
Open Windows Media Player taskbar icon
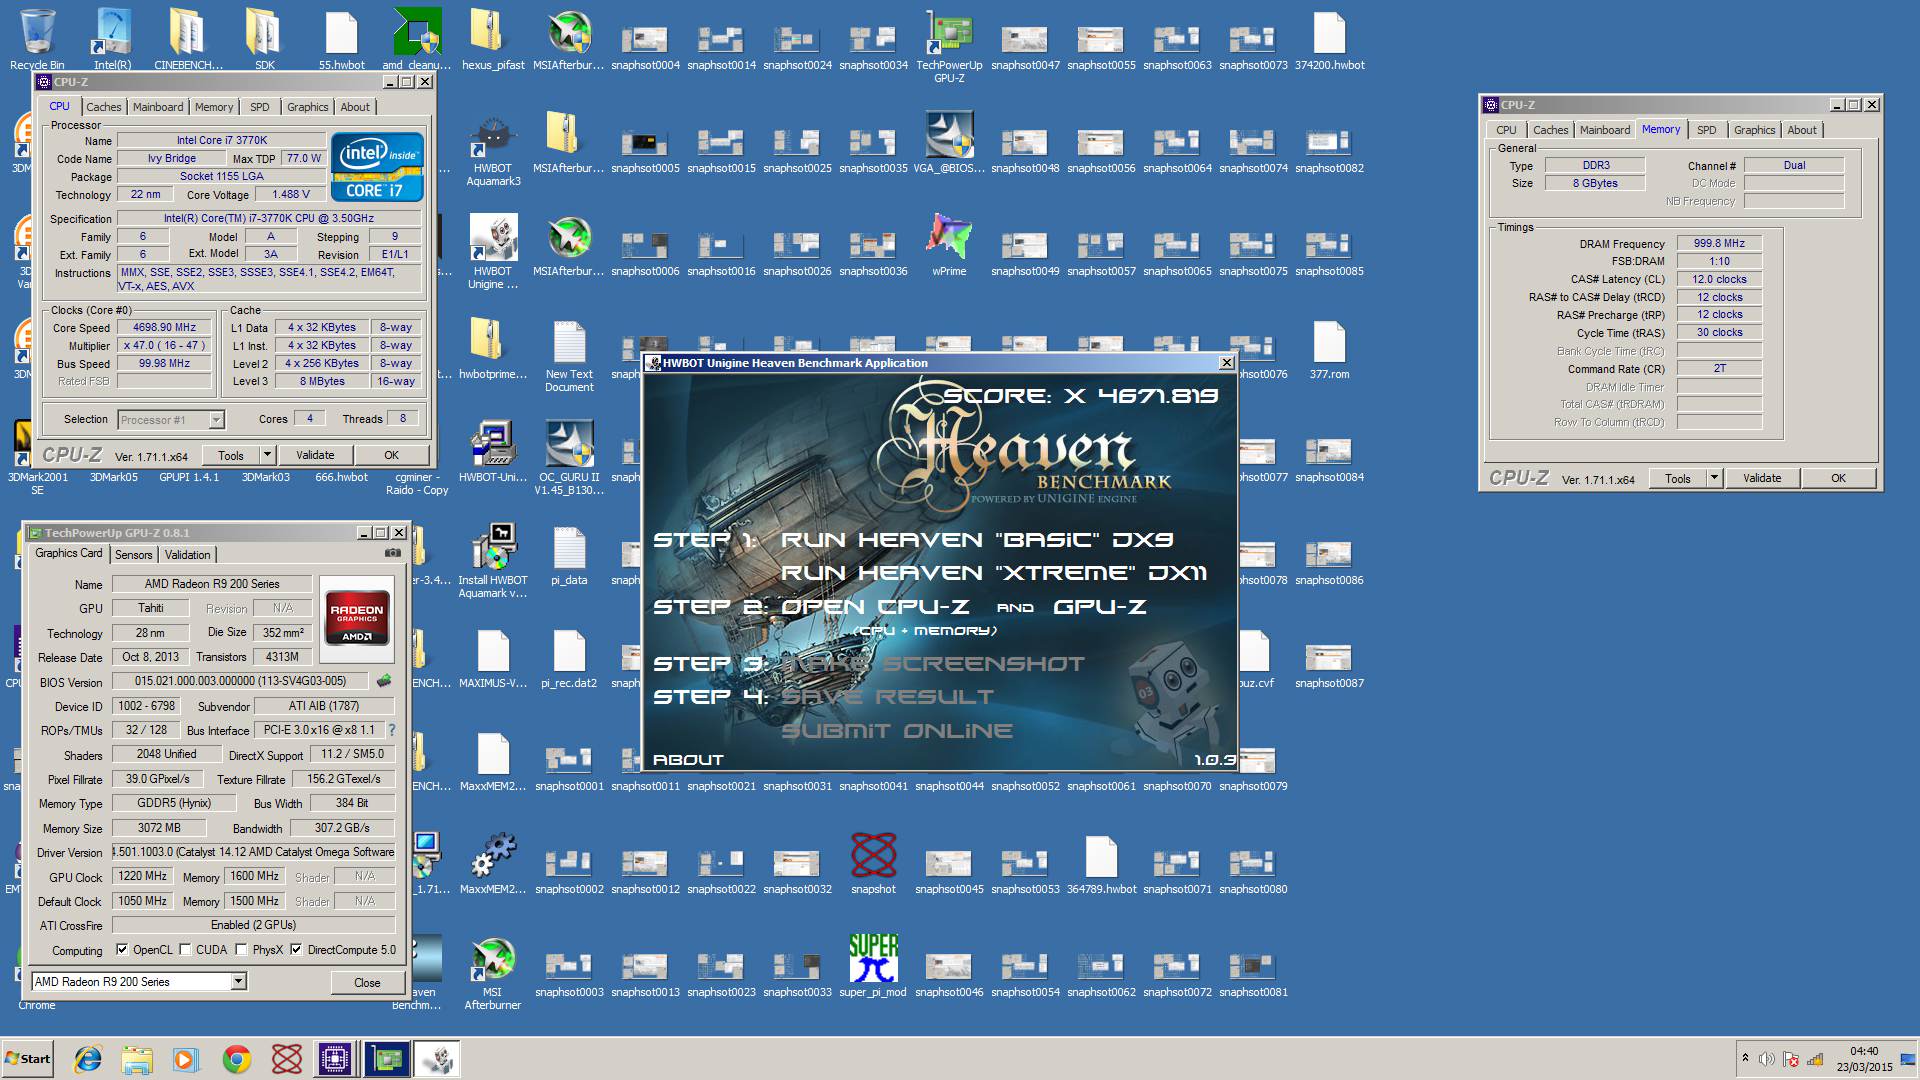click(x=187, y=1059)
